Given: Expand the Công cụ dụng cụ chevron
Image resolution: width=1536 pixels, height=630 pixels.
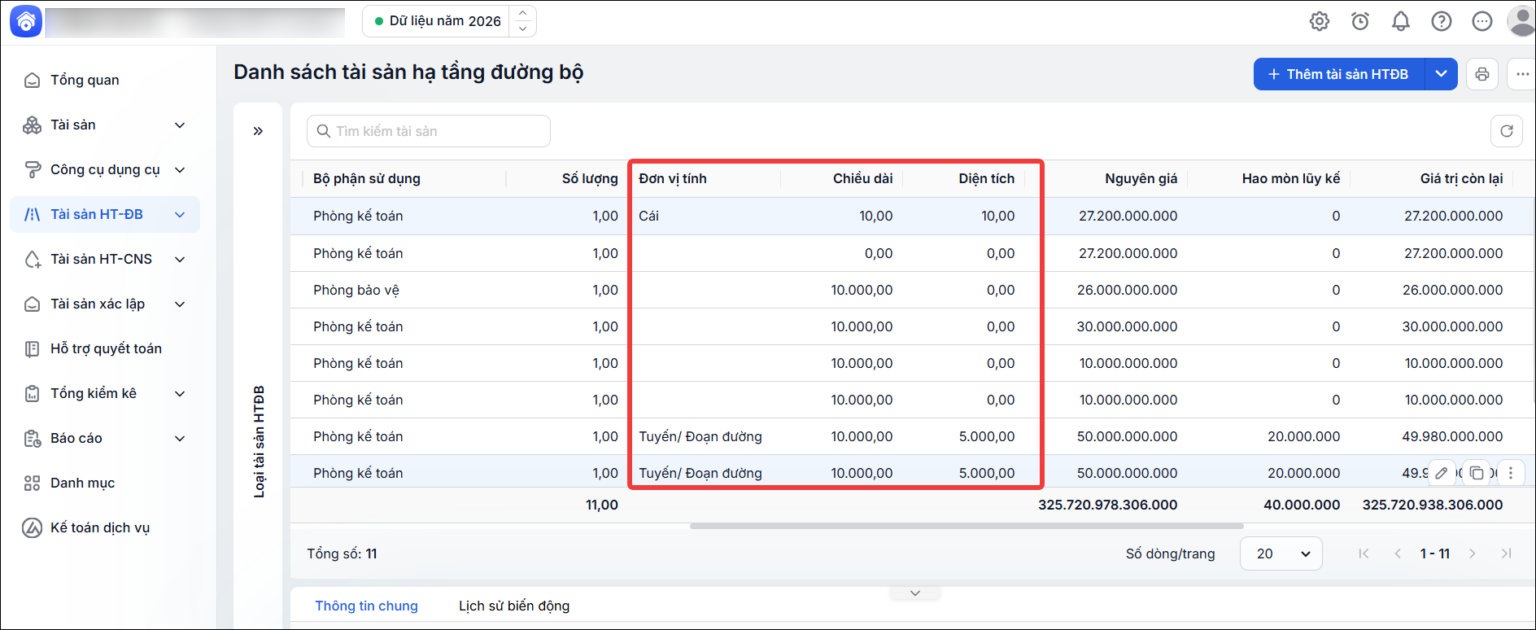Looking at the screenshot, I should pyautogui.click(x=180, y=170).
